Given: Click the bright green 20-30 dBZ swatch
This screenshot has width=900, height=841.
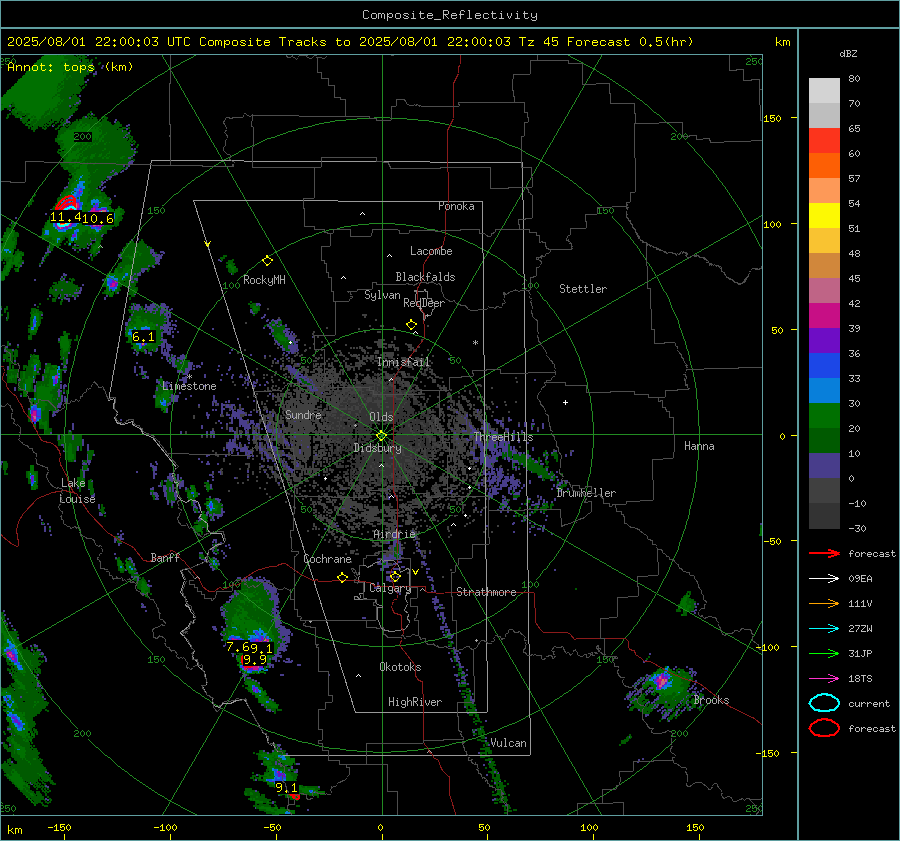Looking at the screenshot, I should pos(824,416).
